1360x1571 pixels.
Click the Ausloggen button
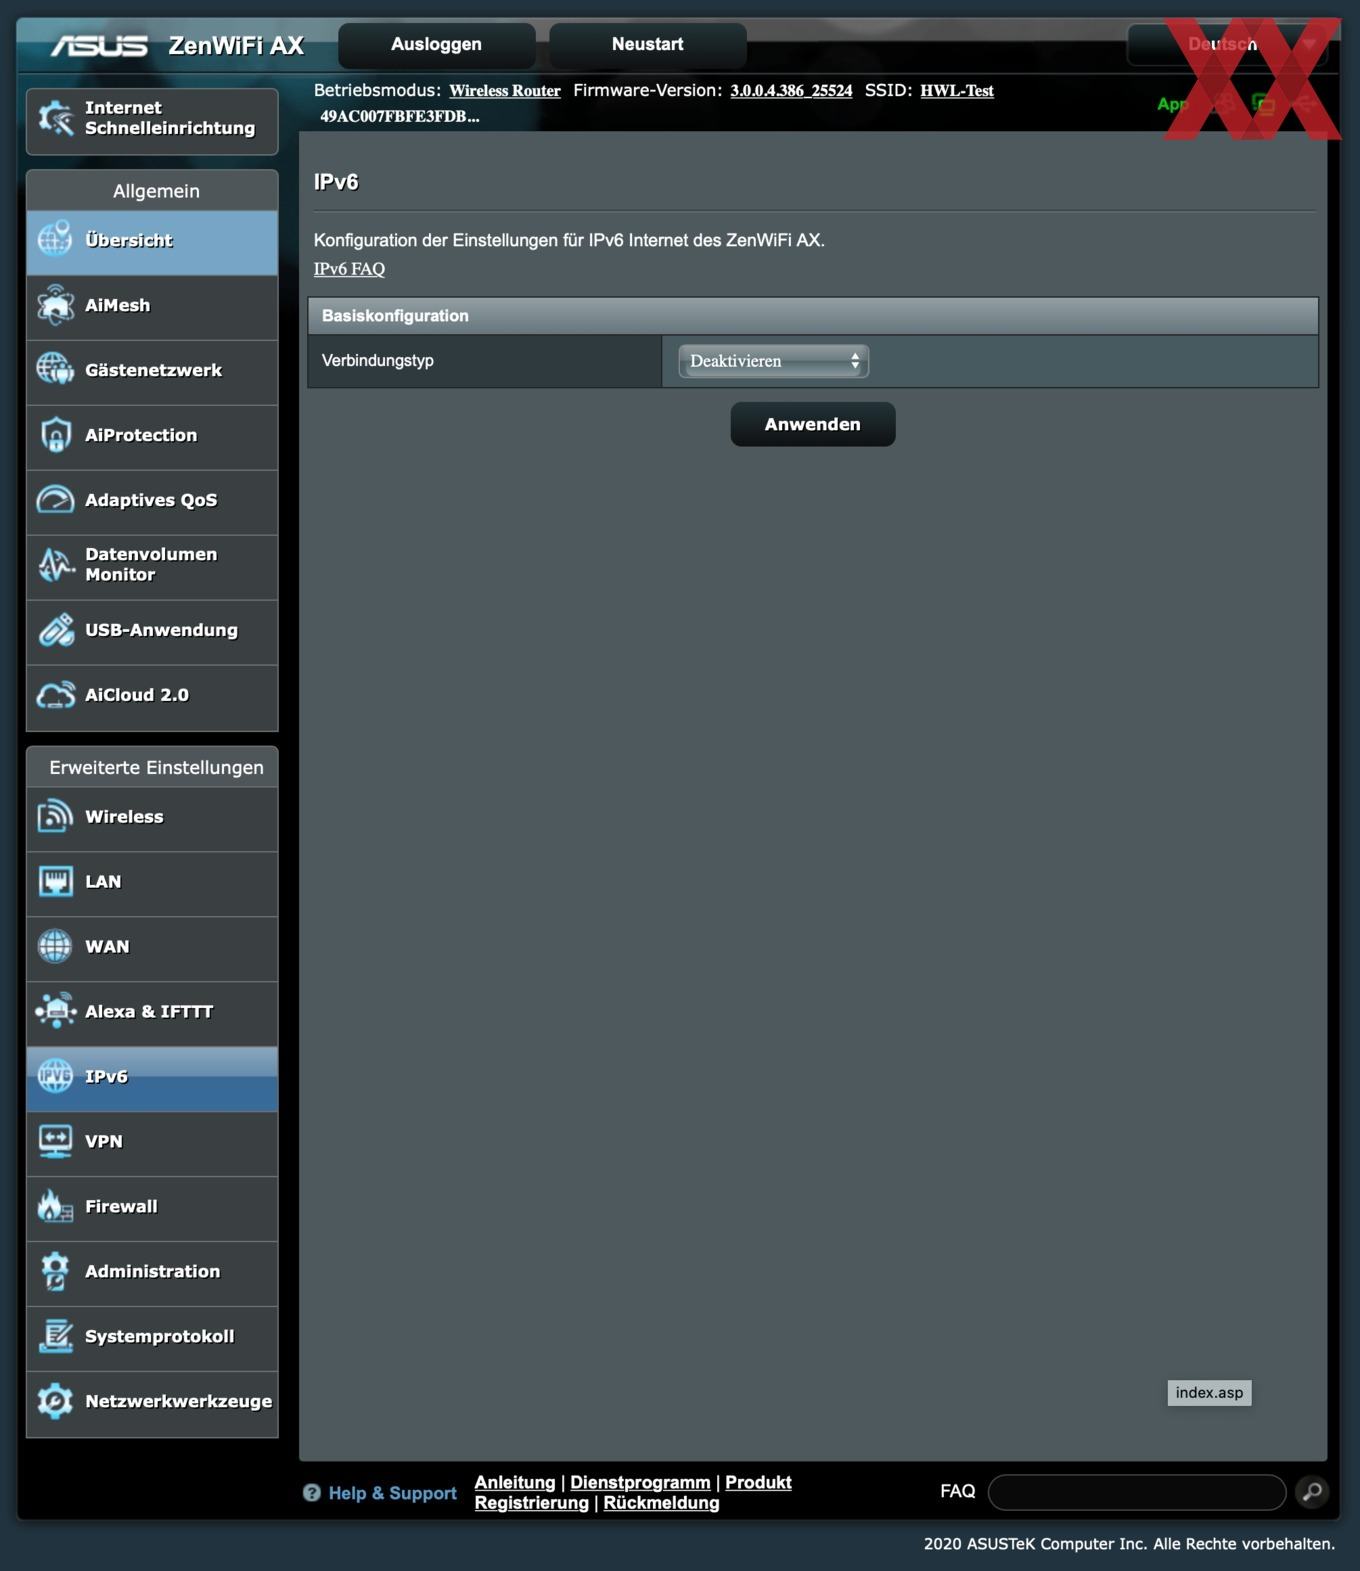[x=437, y=45]
